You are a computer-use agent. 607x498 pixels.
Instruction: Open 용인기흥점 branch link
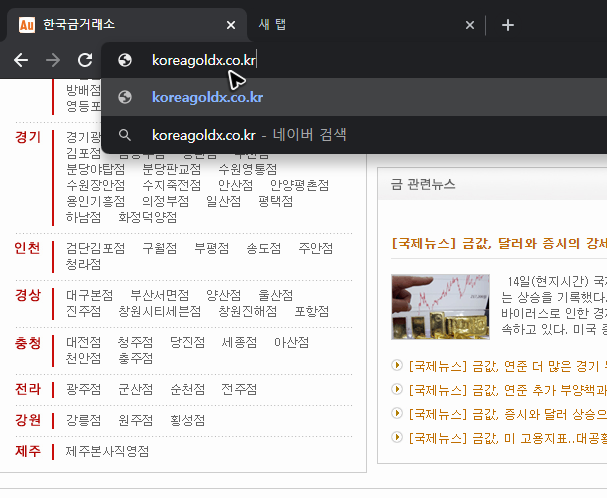(x=96, y=201)
